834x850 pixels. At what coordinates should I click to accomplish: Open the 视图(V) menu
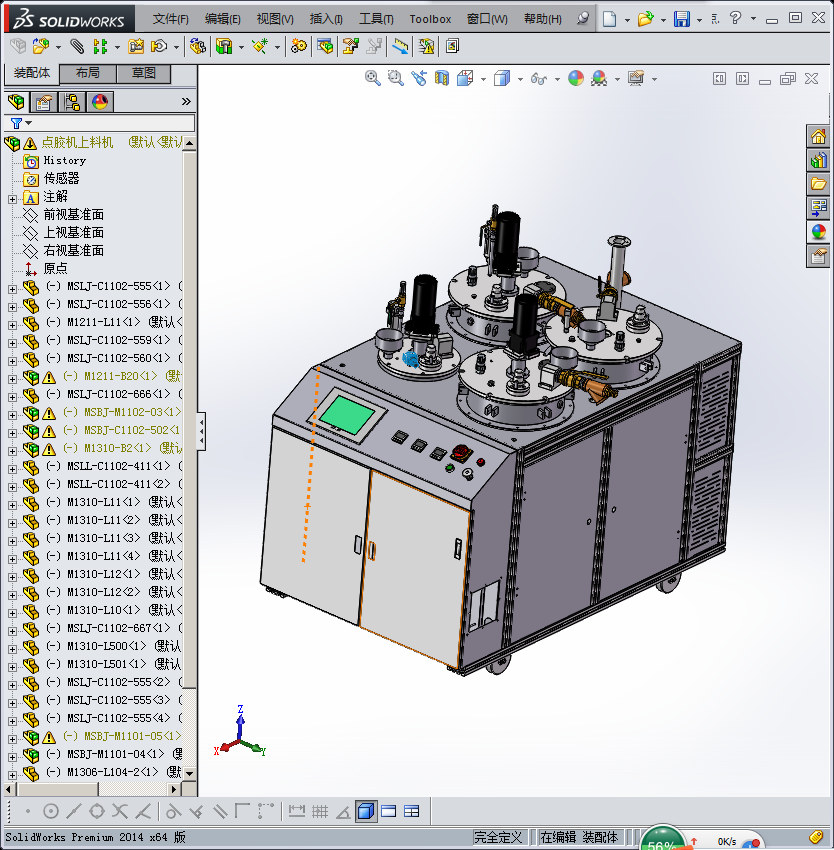[x=275, y=19]
